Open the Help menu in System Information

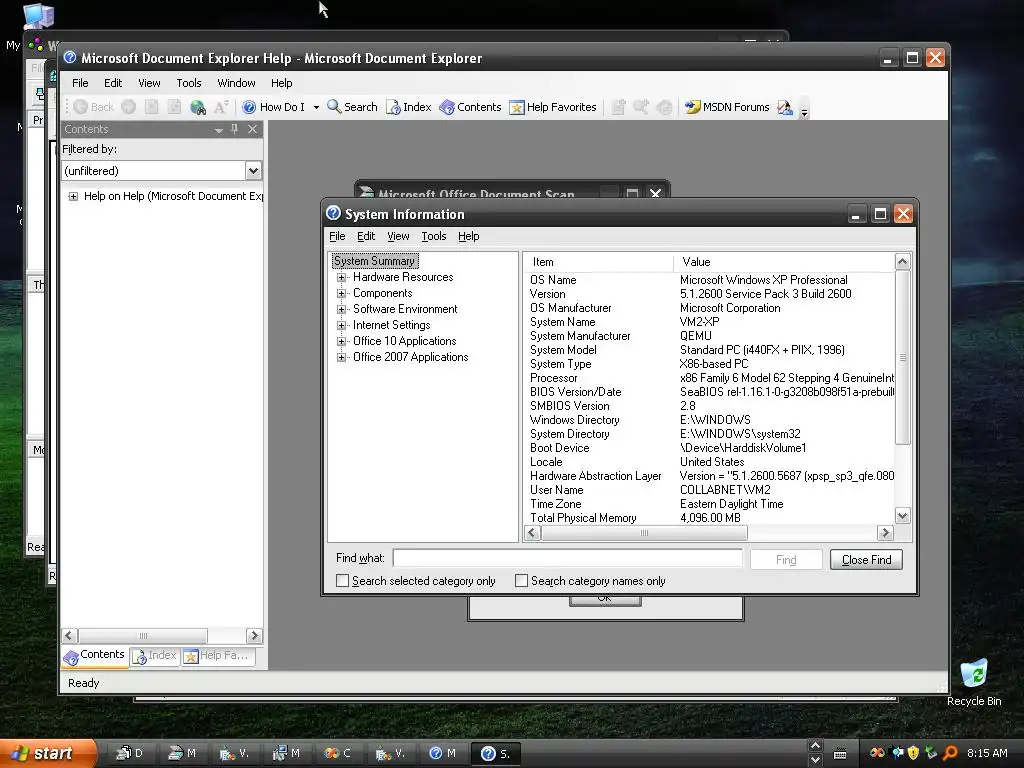pyautogui.click(x=468, y=236)
